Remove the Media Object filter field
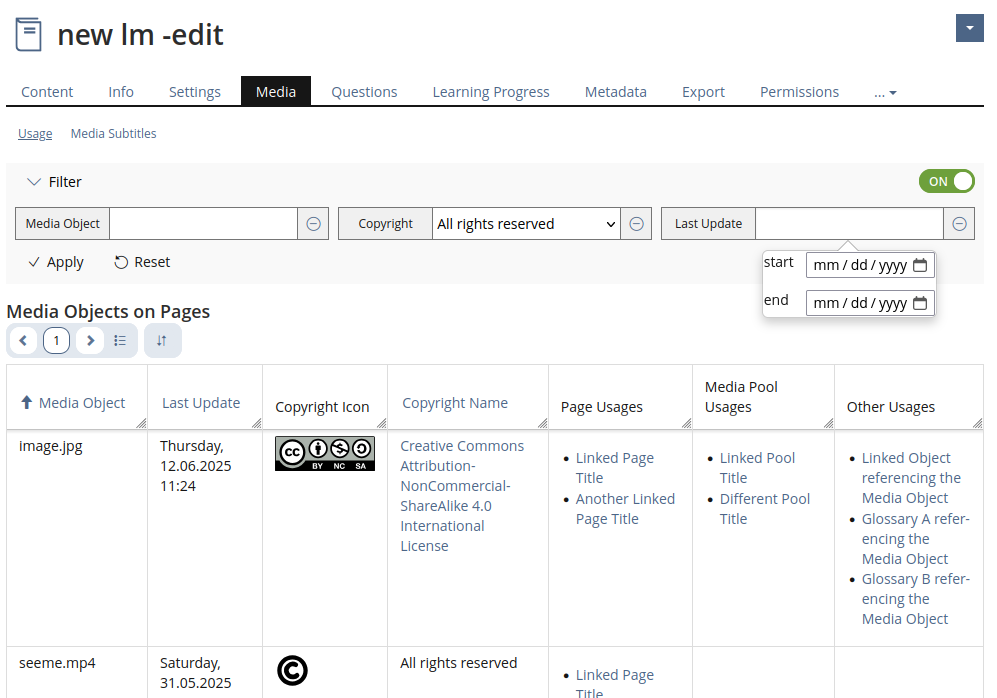The width and height of the screenshot is (997, 698). tap(313, 224)
